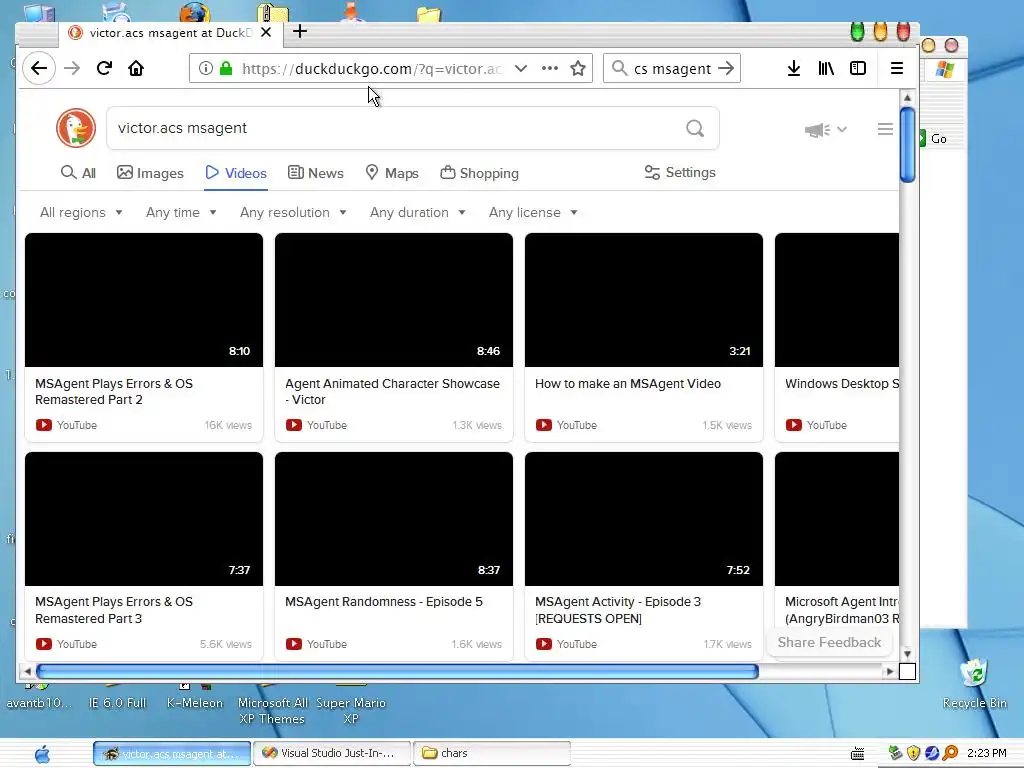Click the Share Feedback button
Screen dimensions: 1024x768
[x=829, y=643]
